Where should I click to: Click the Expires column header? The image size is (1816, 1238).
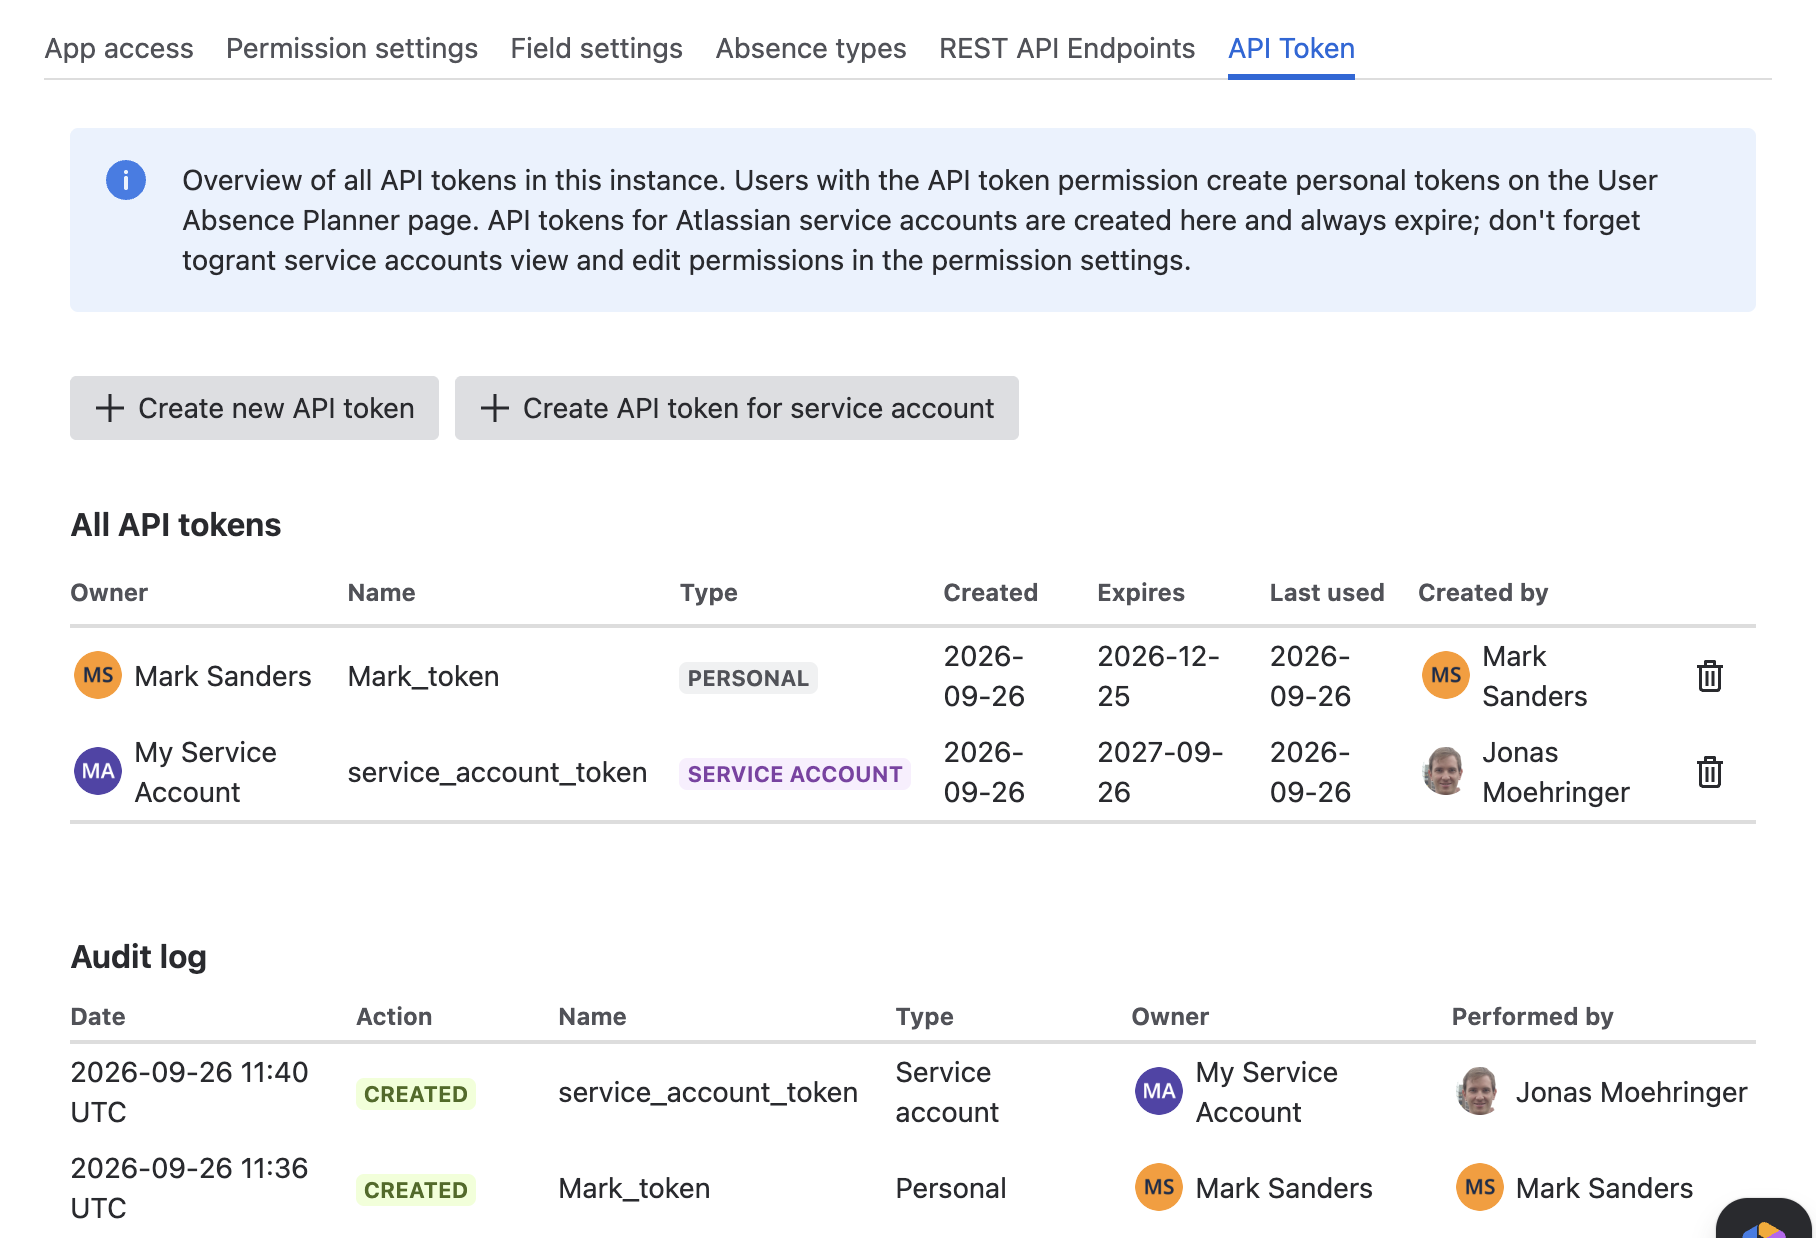pos(1141,592)
